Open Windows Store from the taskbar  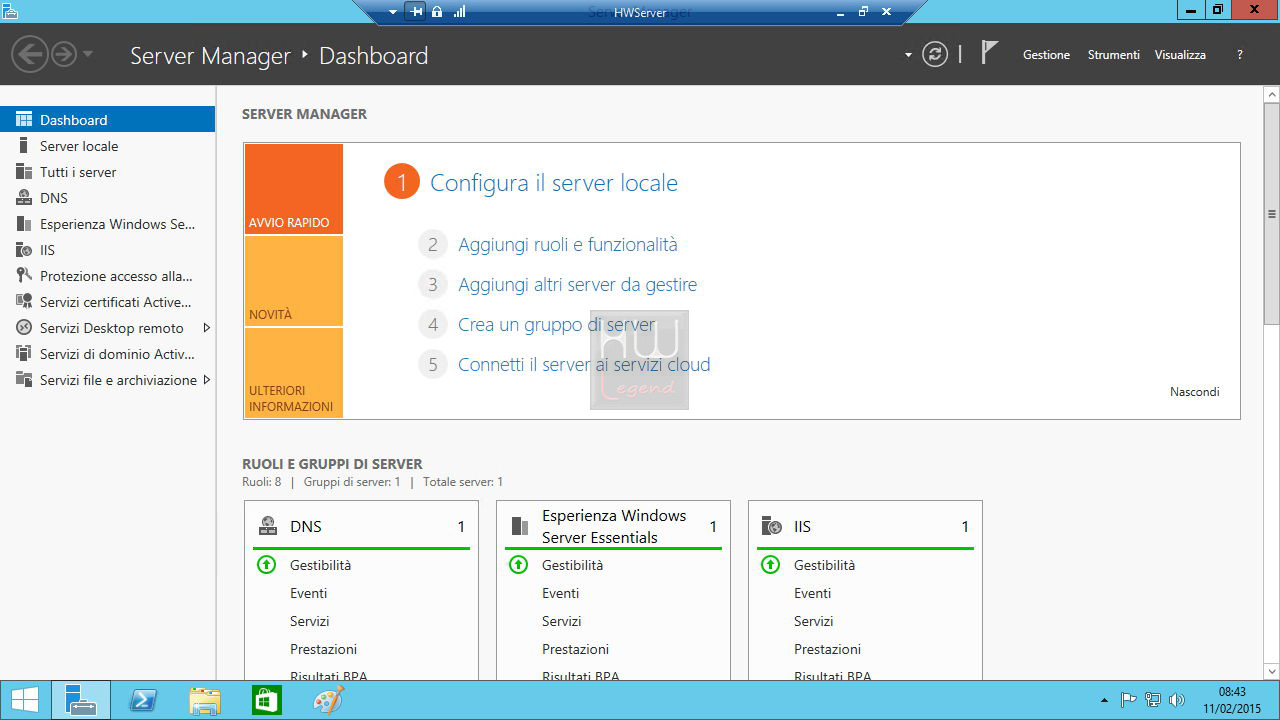pos(266,701)
